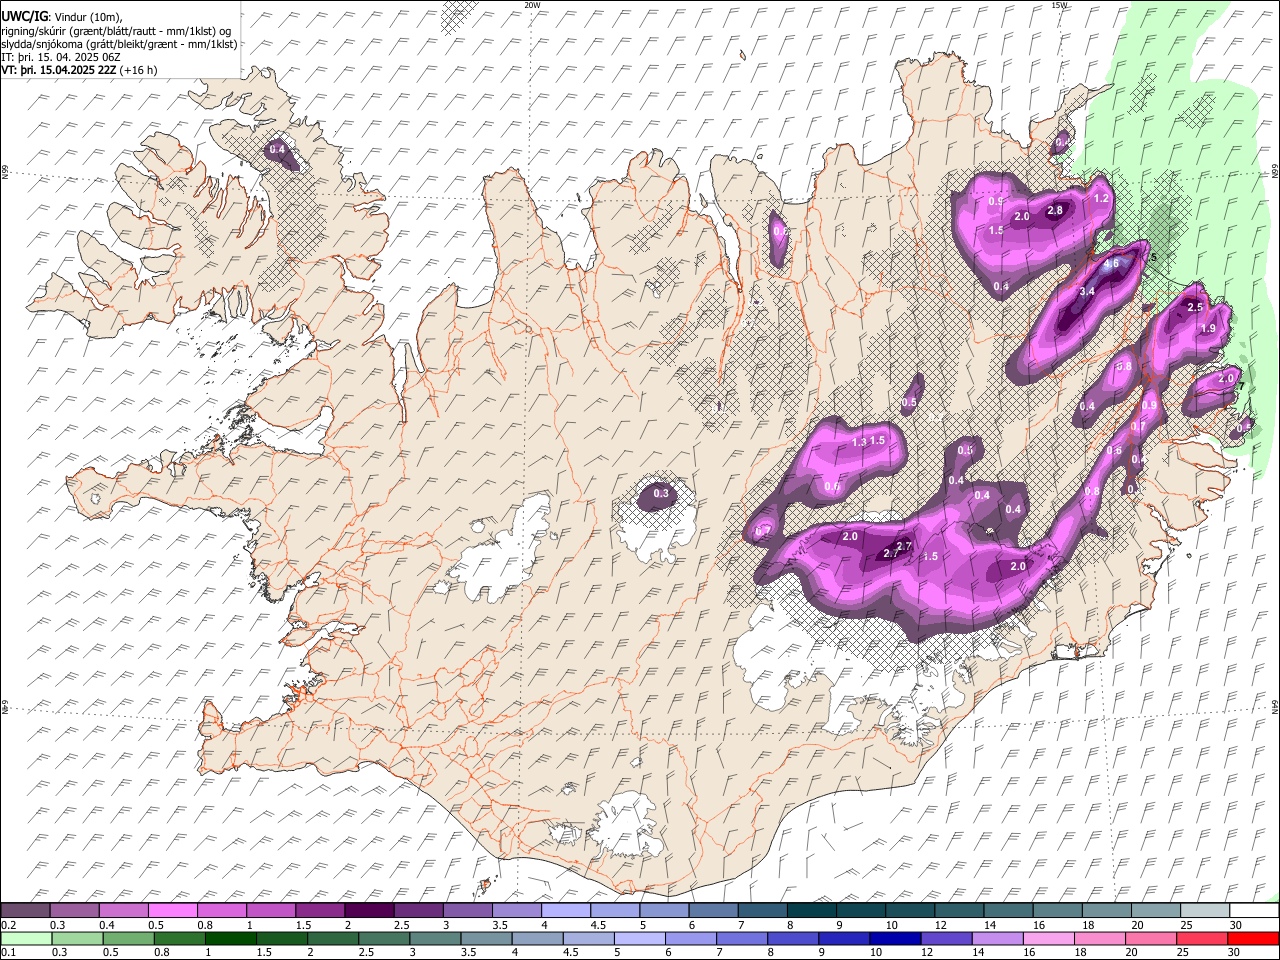1280x960 pixels.
Task: Click the '0.3' value on the central glacier
Action: point(661,493)
